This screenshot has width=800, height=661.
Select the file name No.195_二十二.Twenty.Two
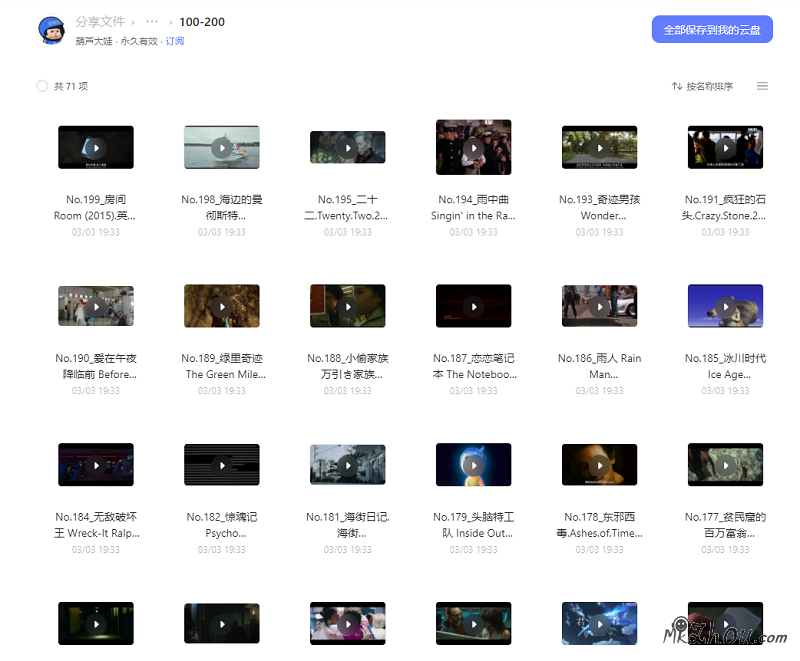coord(347,208)
